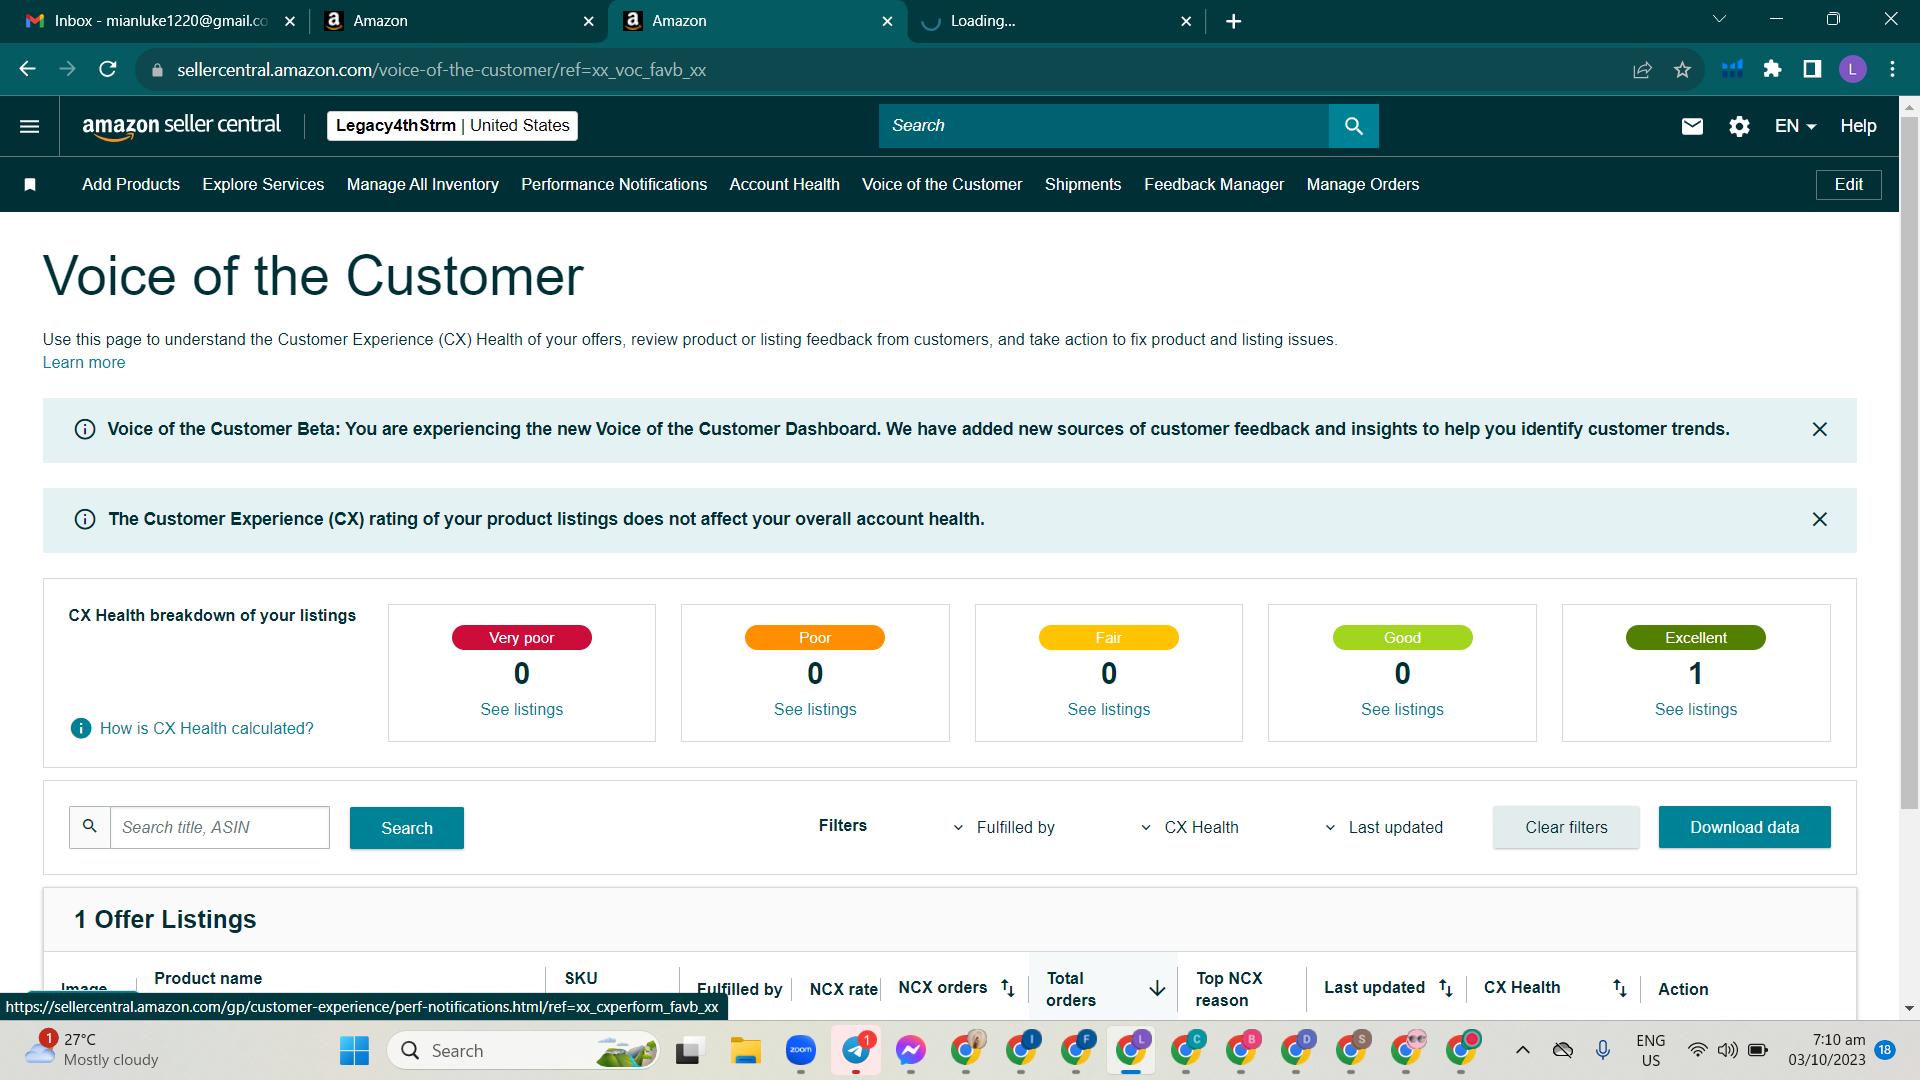Screen dimensions: 1920x1080
Task: Expand the Fulfilled by filter dropdown
Action: tap(1005, 827)
